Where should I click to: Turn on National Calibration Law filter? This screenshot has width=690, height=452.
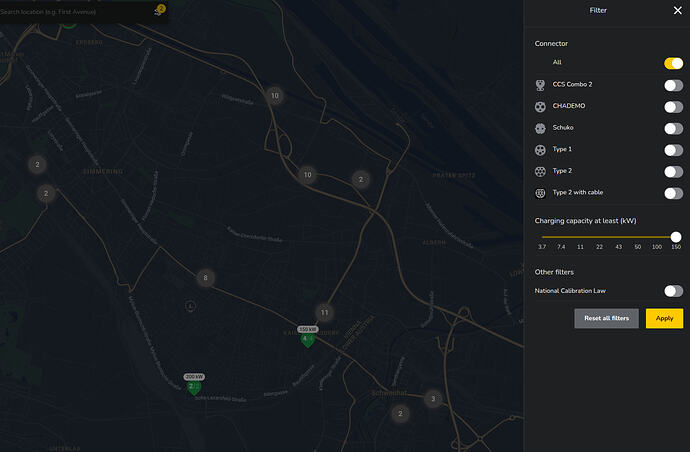coord(673,290)
